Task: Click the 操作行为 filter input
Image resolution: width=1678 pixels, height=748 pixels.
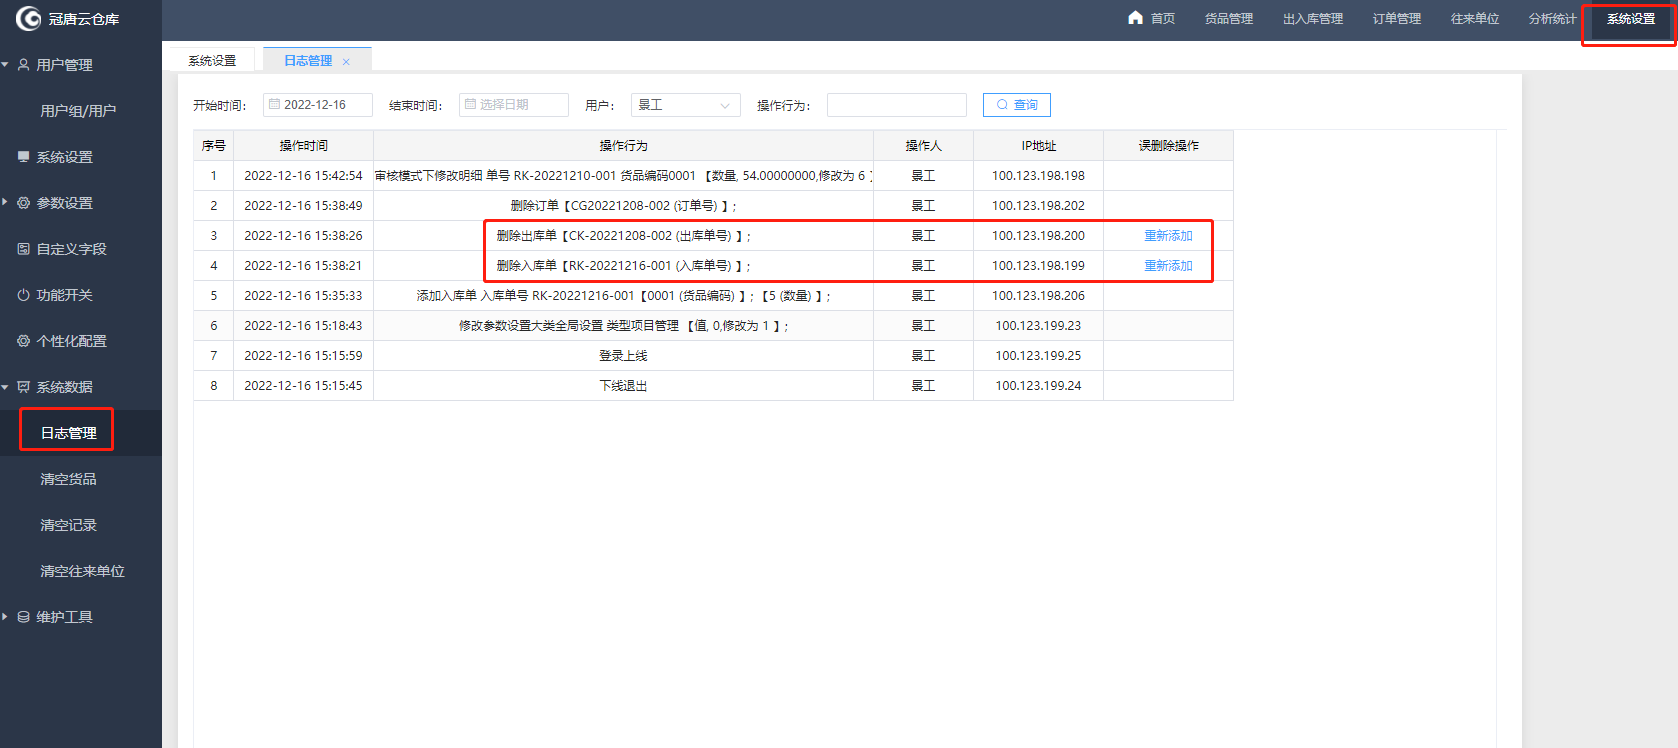Action: [x=897, y=105]
